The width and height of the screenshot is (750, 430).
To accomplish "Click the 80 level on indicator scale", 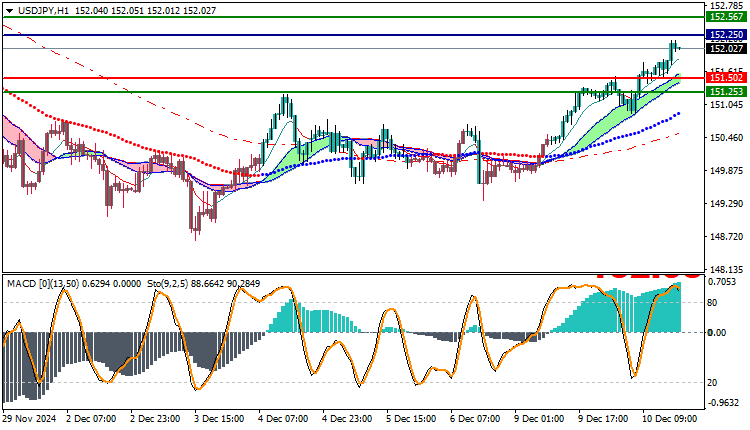I will tap(712, 302).
